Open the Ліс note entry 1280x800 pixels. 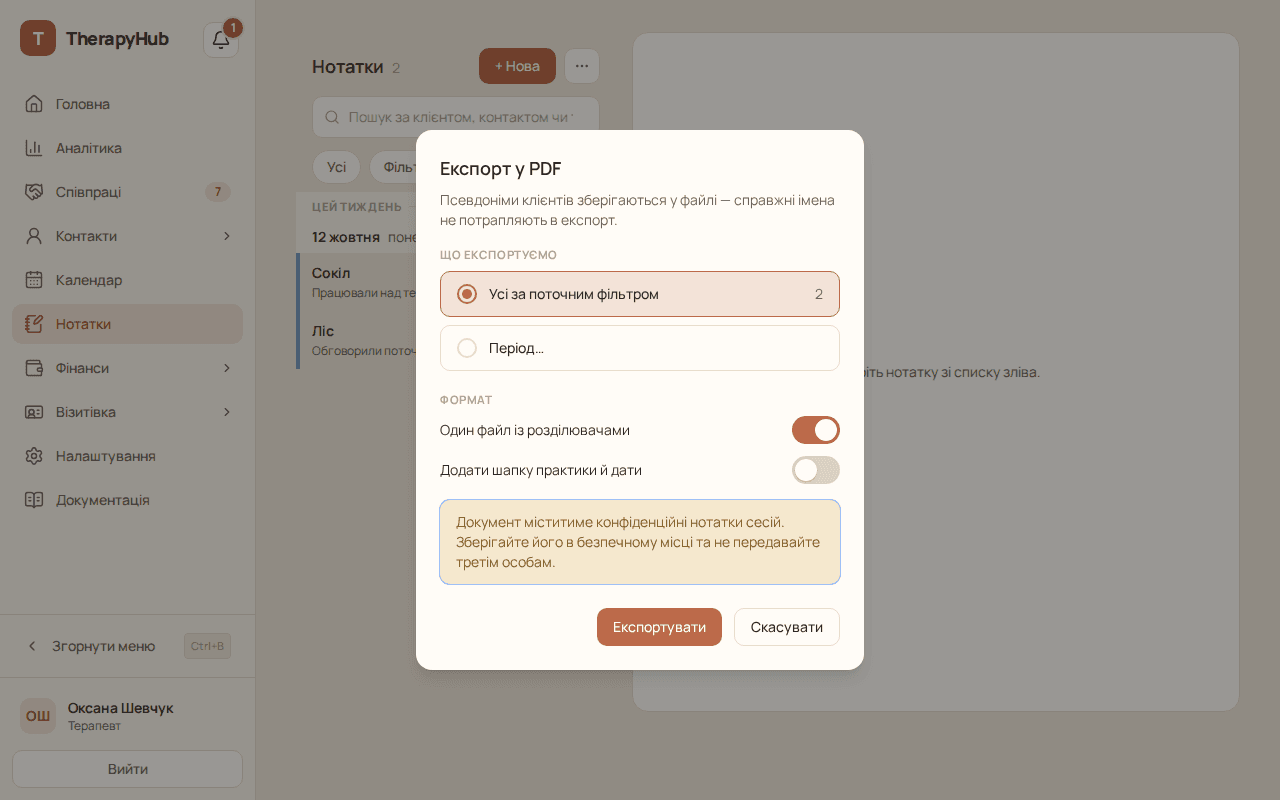tap(357, 340)
